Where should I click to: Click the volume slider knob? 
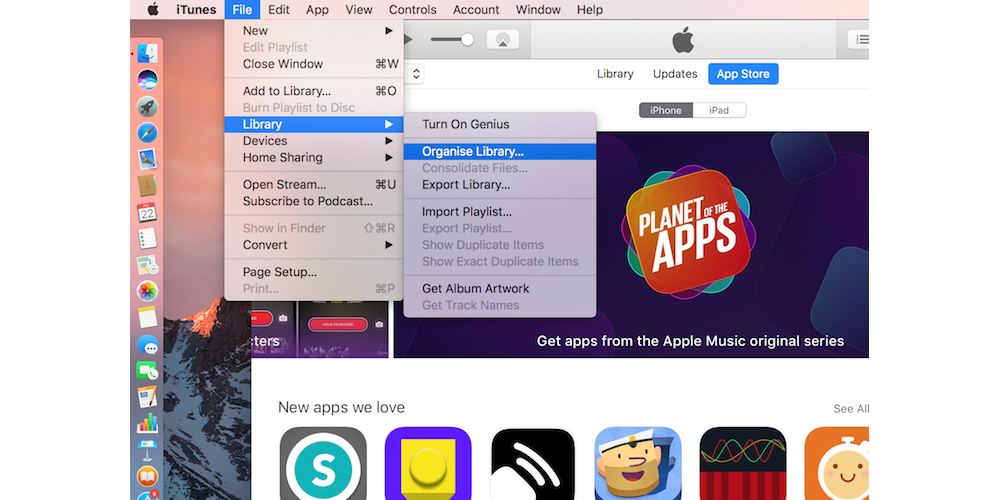(467, 40)
